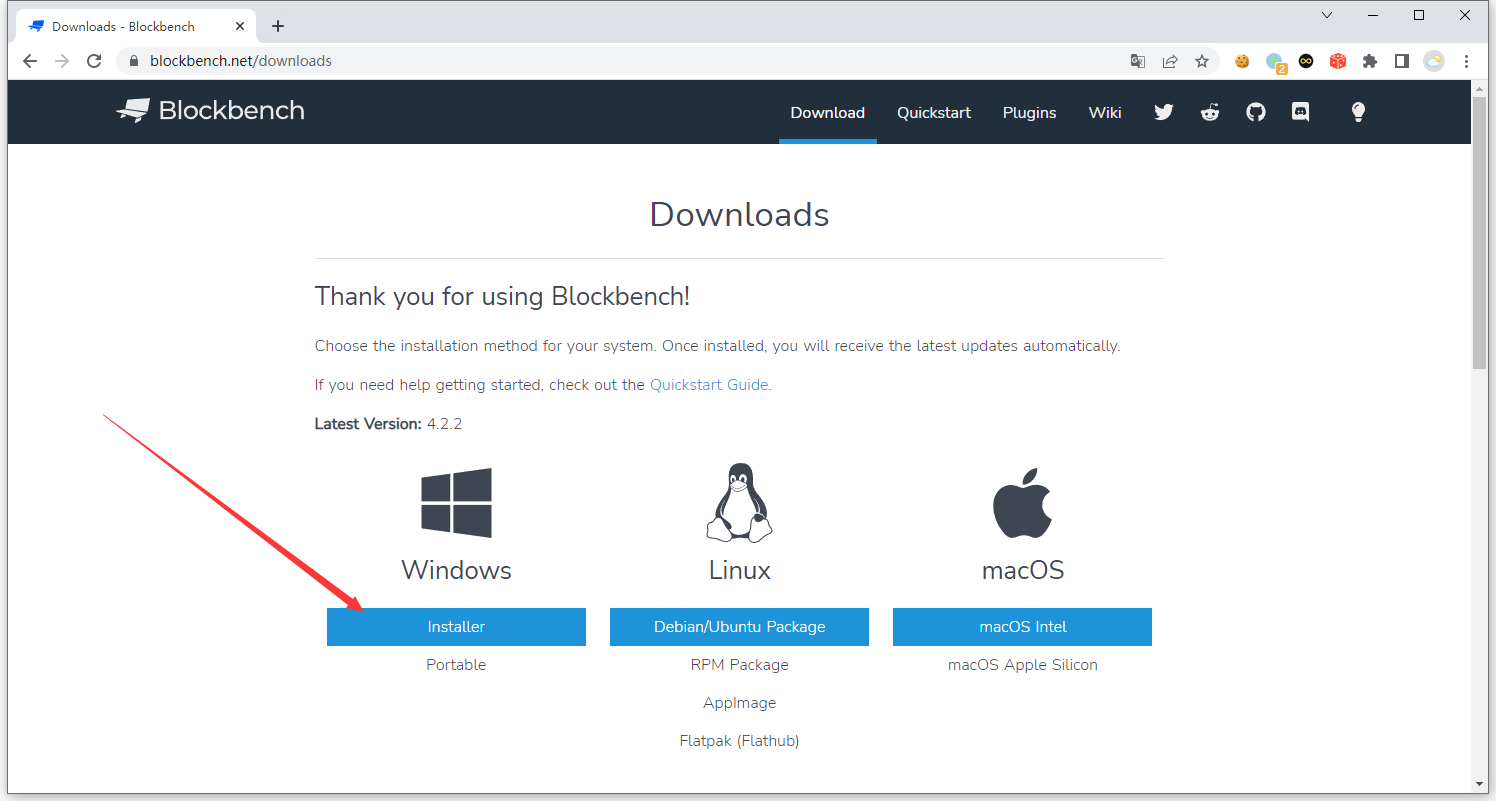This screenshot has width=1496, height=801.
Task: Open tab search chevron in title bar
Action: click(1327, 15)
